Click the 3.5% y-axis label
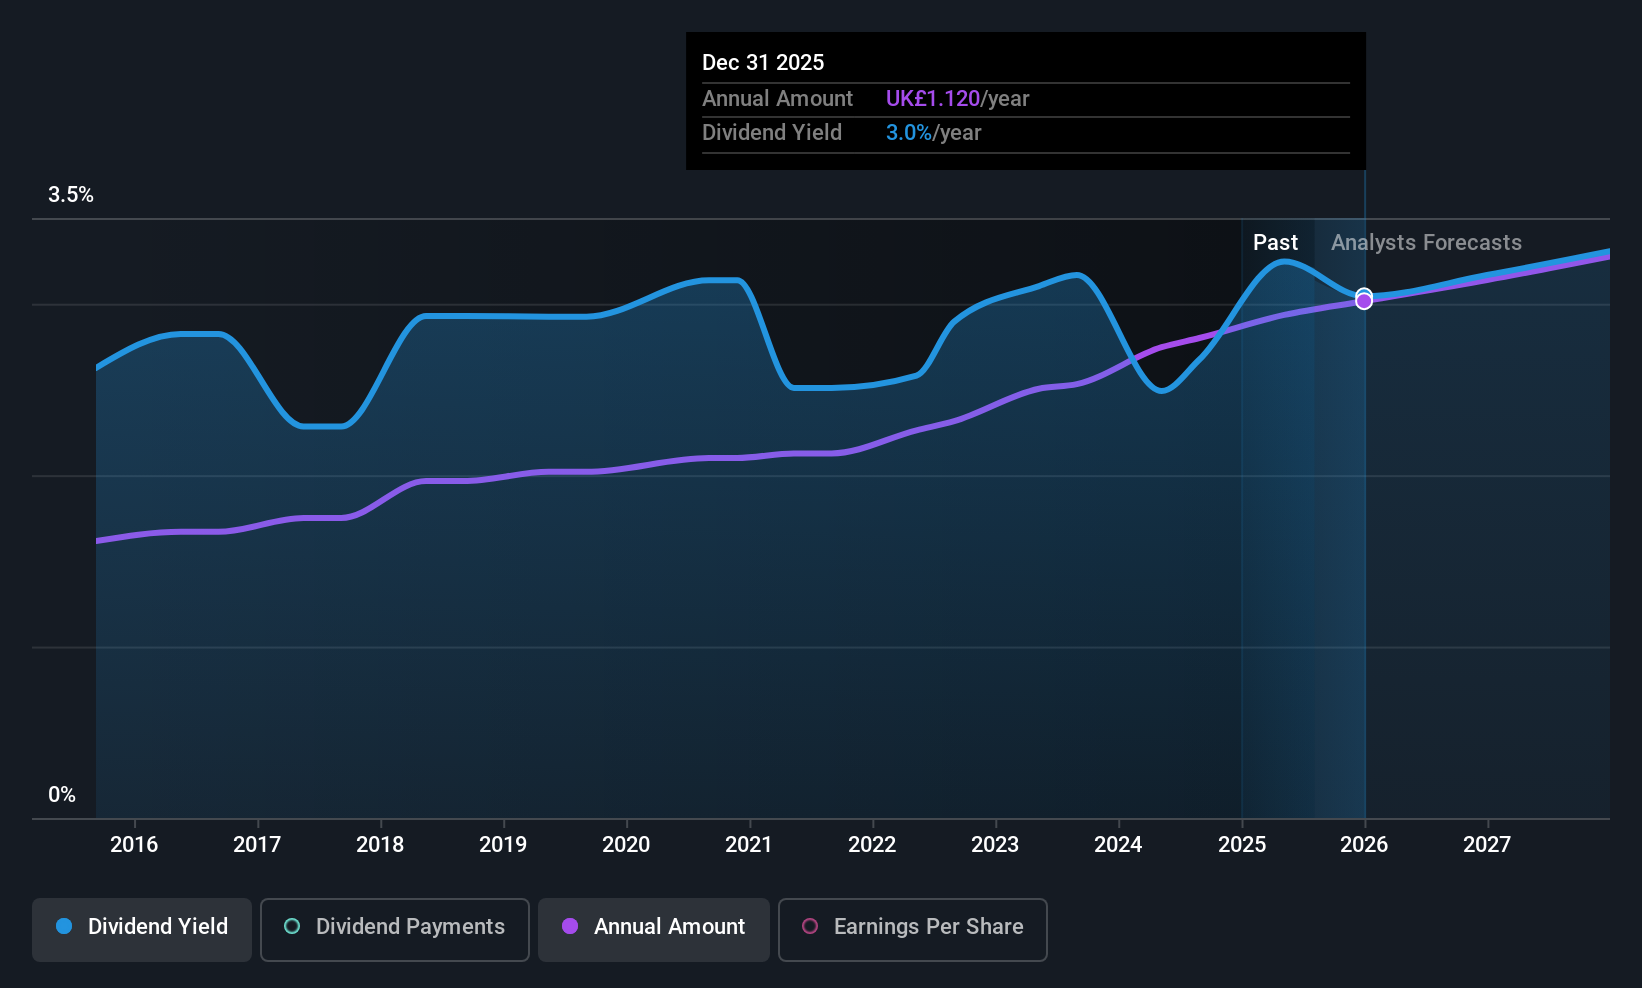The height and width of the screenshot is (988, 1642). pyautogui.click(x=71, y=195)
